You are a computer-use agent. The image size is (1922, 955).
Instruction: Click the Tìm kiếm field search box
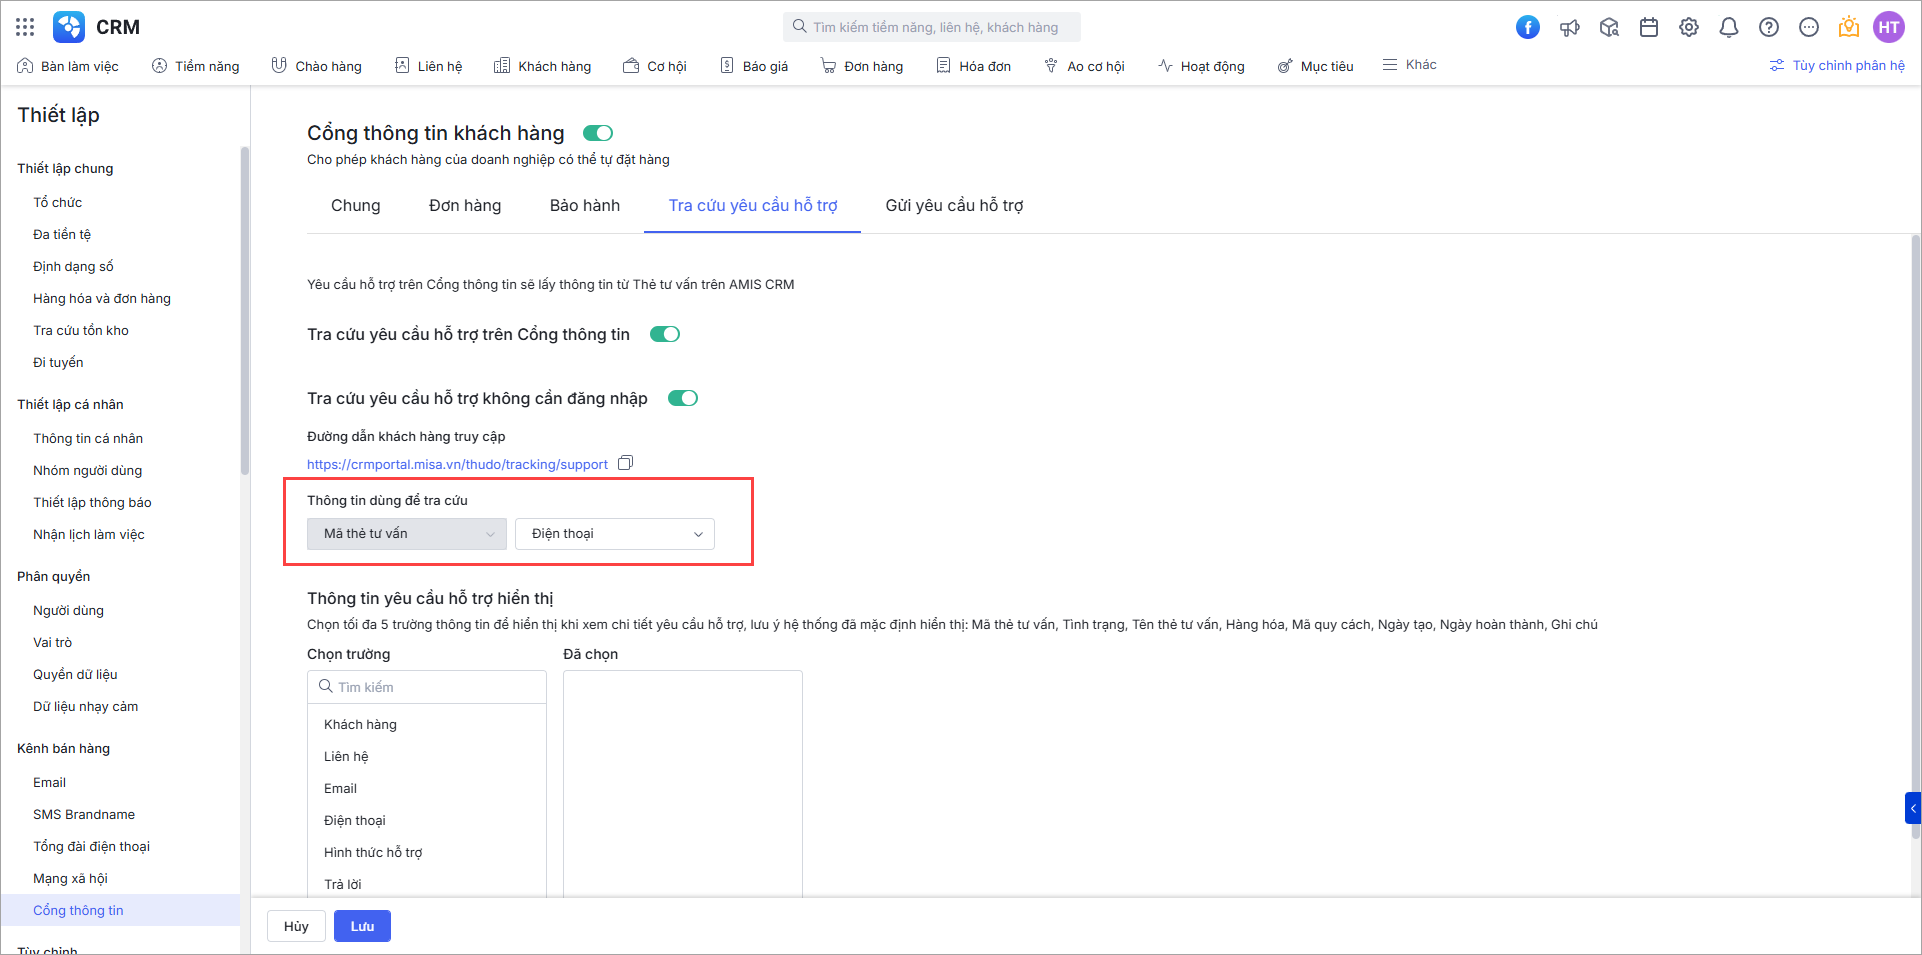coord(427,687)
